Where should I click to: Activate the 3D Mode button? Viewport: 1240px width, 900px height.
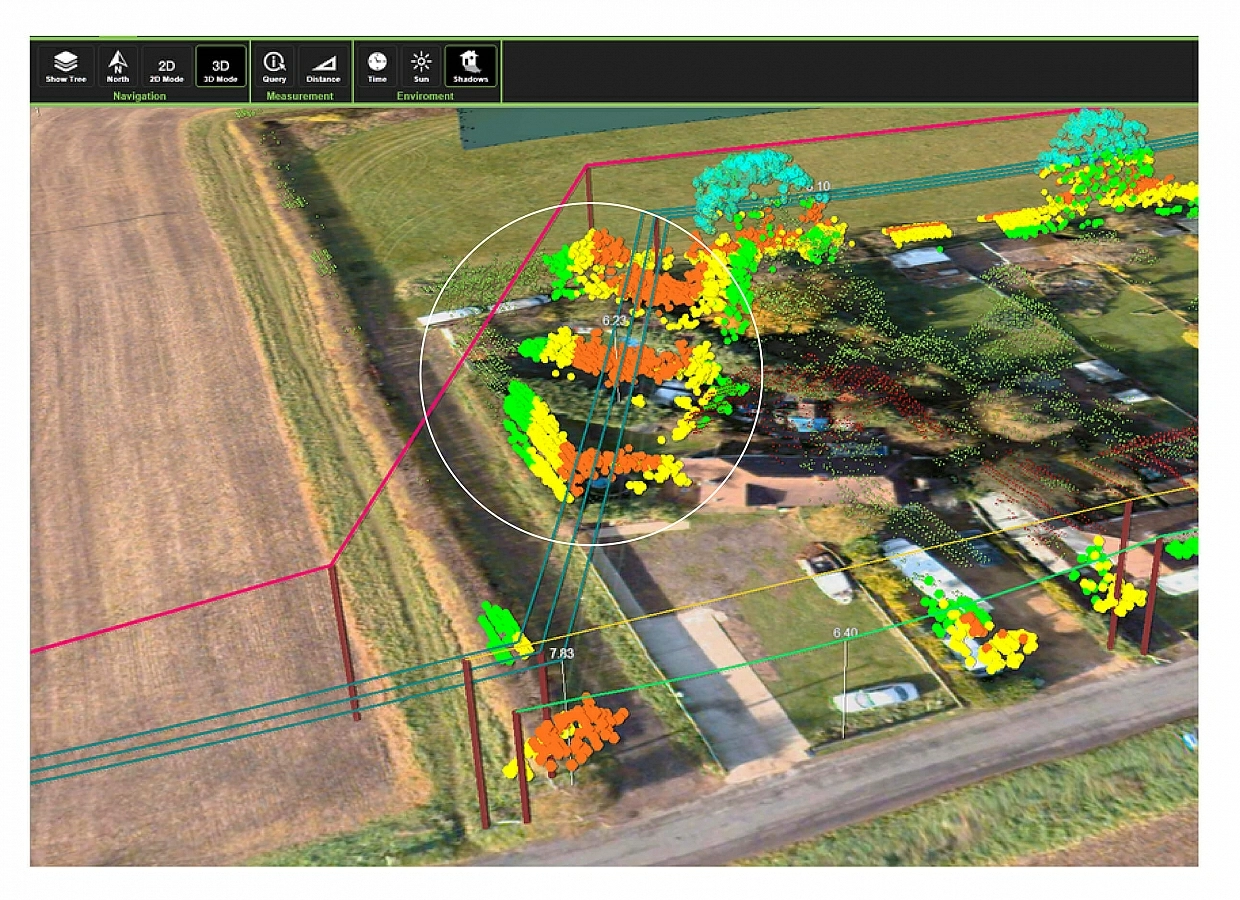(221, 66)
